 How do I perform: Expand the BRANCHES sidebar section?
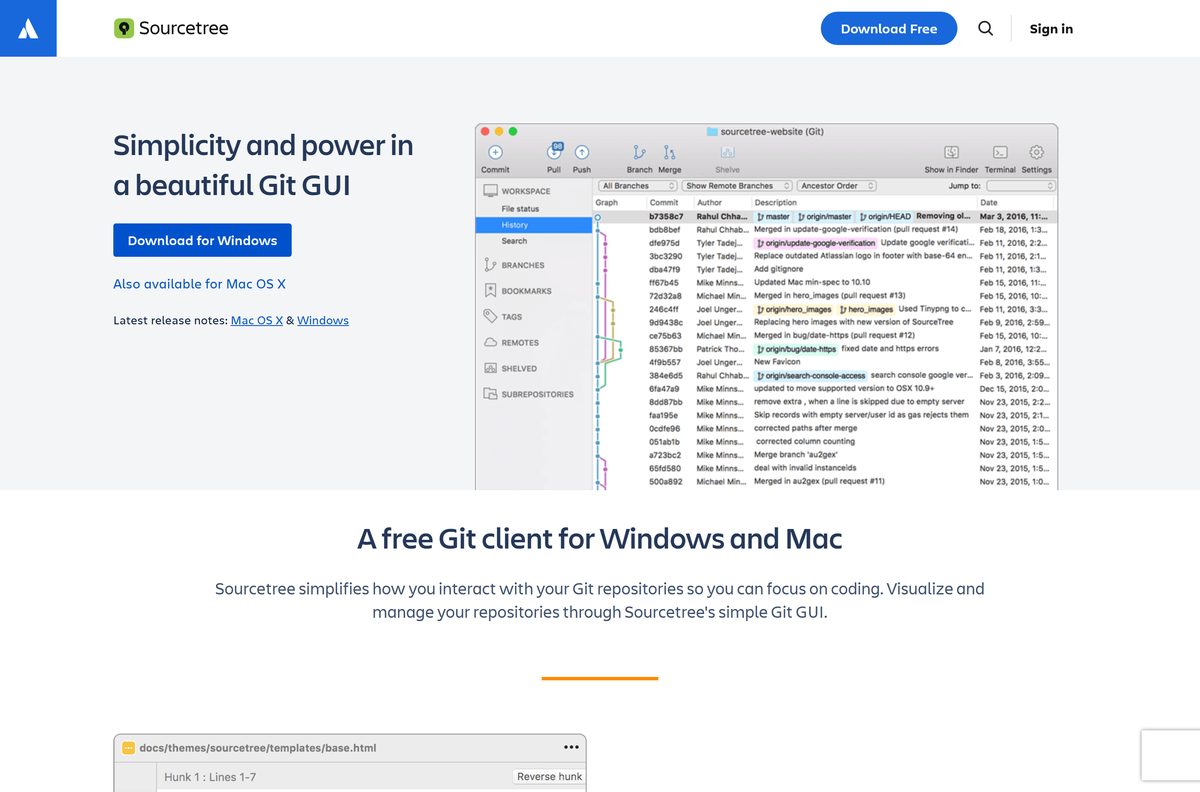coord(523,265)
